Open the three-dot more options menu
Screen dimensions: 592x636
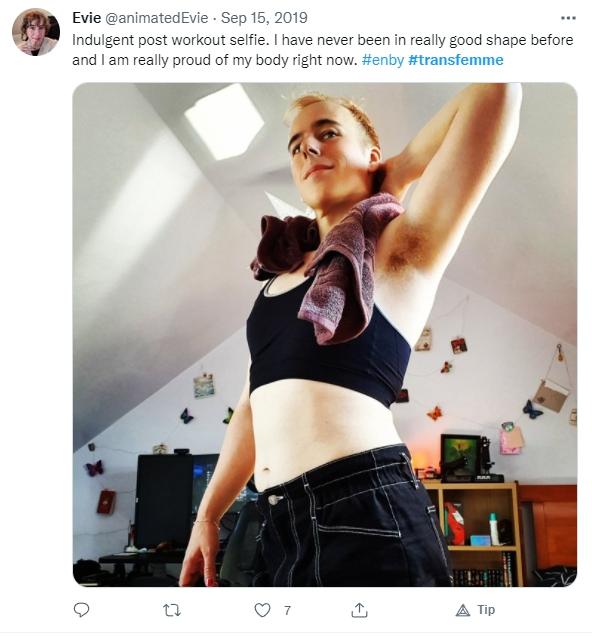click(x=568, y=18)
